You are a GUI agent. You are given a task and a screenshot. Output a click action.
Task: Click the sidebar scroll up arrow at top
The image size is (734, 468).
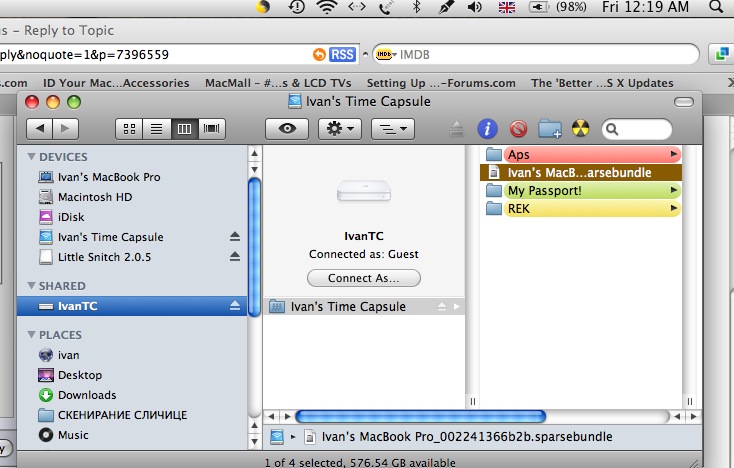(x=254, y=153)
